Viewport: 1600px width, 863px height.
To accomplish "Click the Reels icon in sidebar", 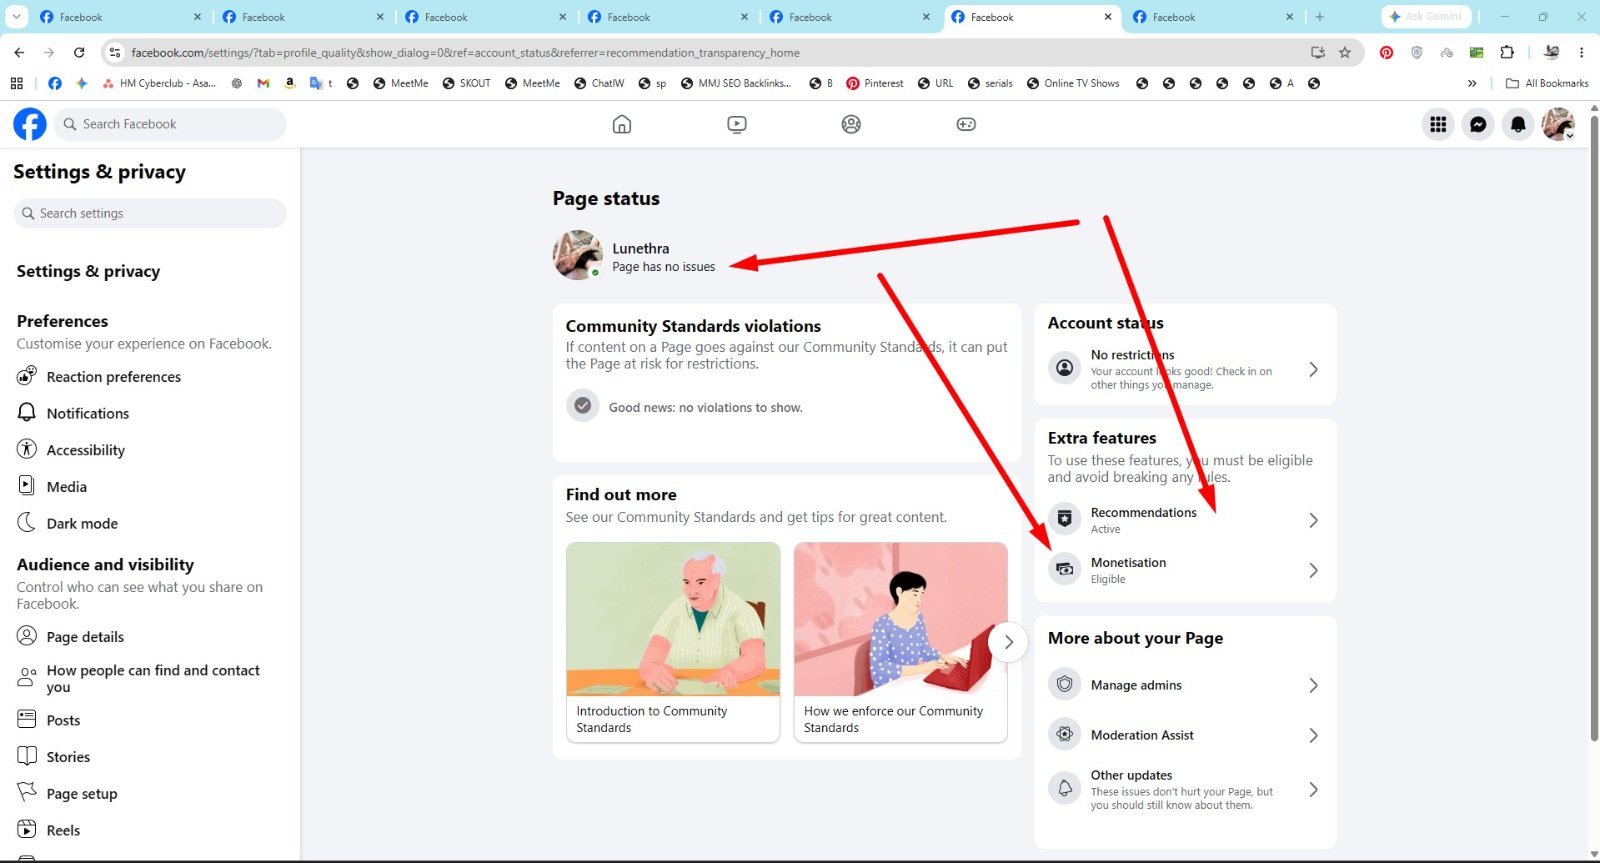I will 27,829.
